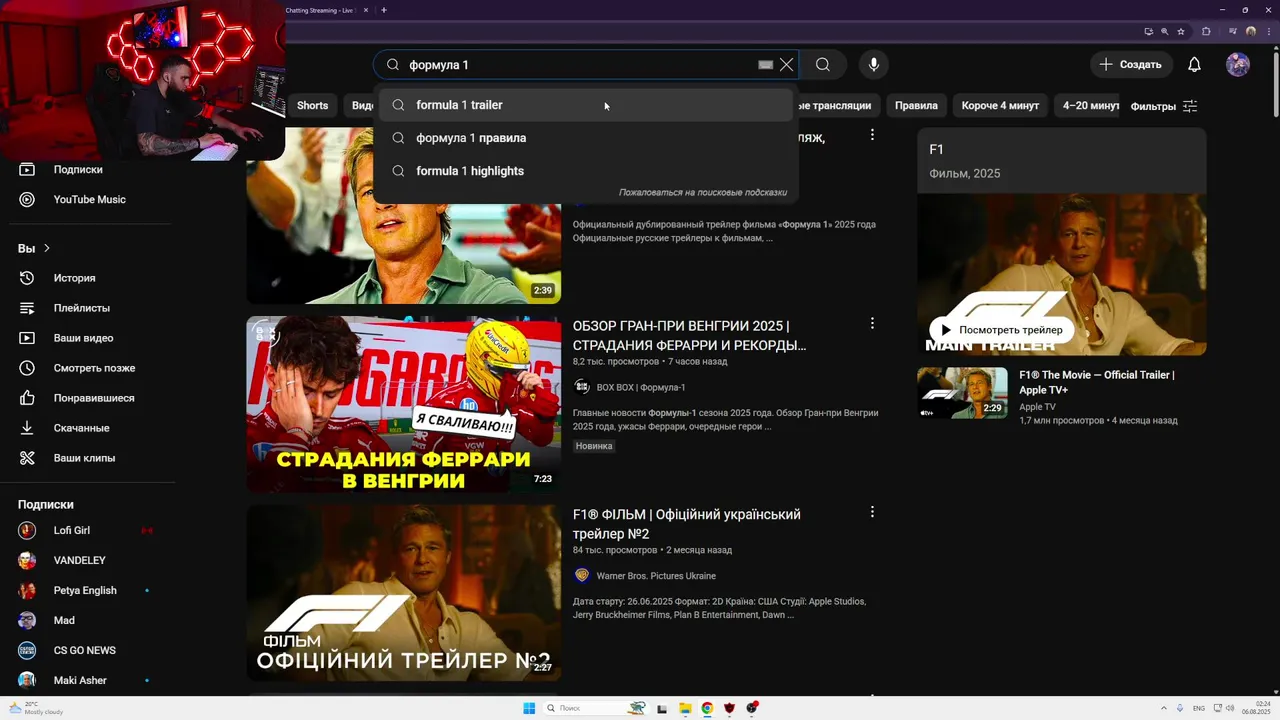Select suggestion "formula 1 trailer"
The image size is (1280, 720).
tap(585, 105)
